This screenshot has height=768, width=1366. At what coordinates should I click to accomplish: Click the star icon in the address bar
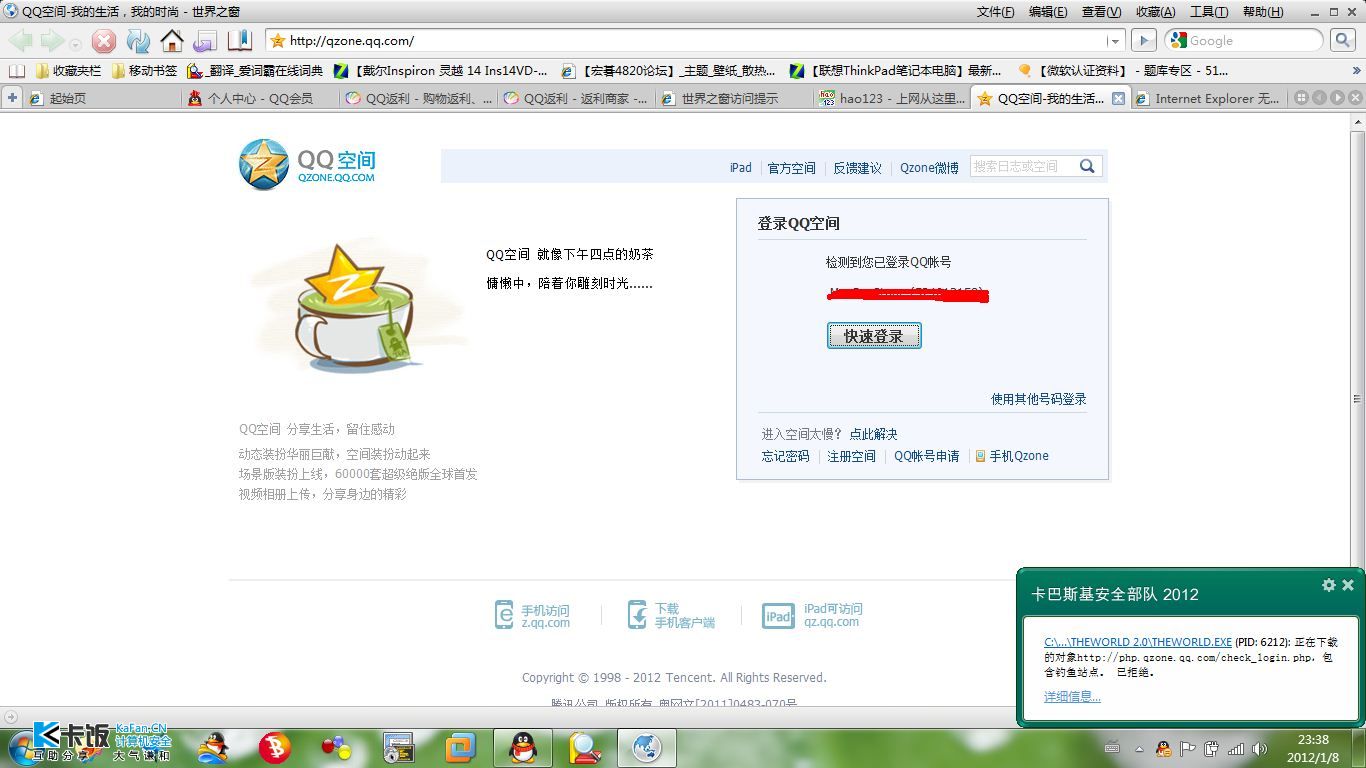click(x=278, y=41)
